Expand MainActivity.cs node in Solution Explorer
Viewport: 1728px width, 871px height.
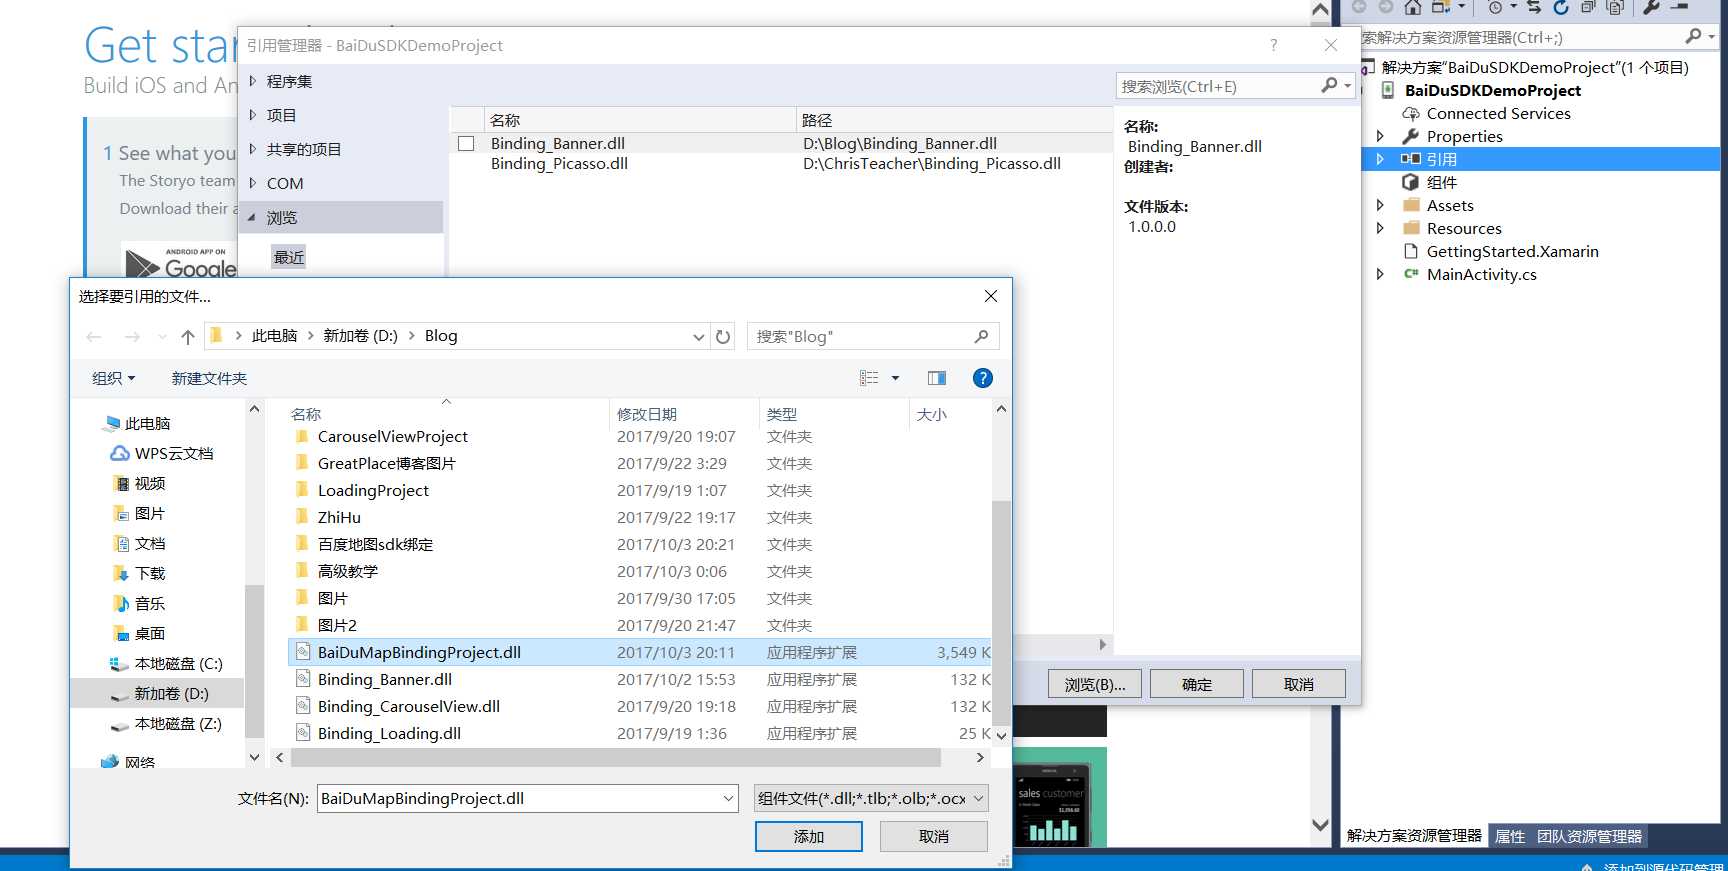pos(1380,275)
